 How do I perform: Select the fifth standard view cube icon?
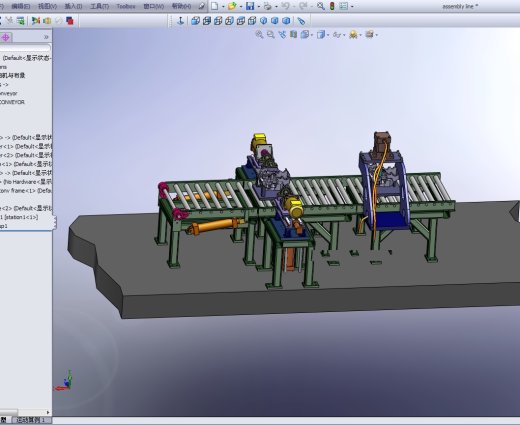coord(241,21)
